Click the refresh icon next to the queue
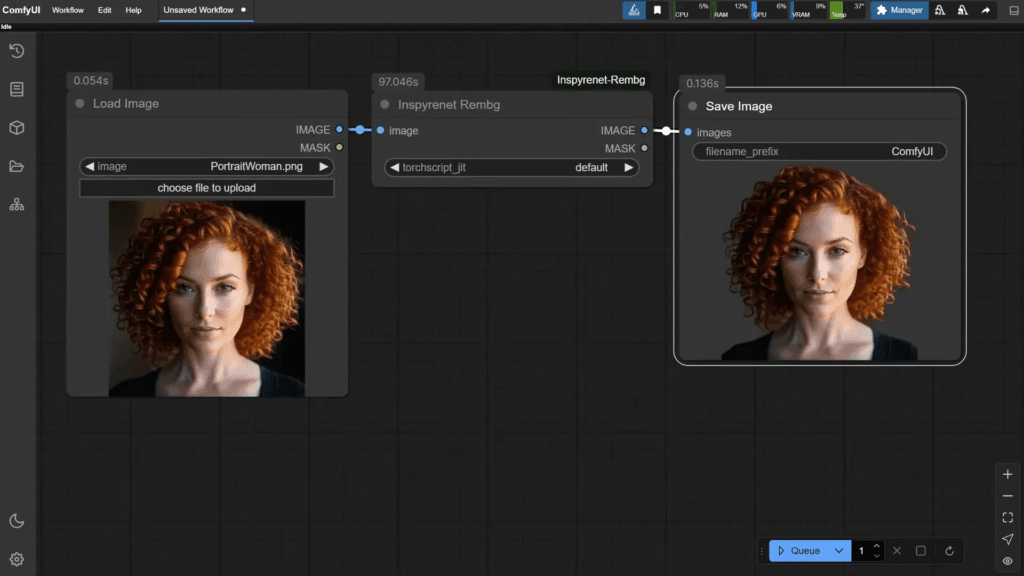This screenshot has height=576, width=1024. (949, 551)
